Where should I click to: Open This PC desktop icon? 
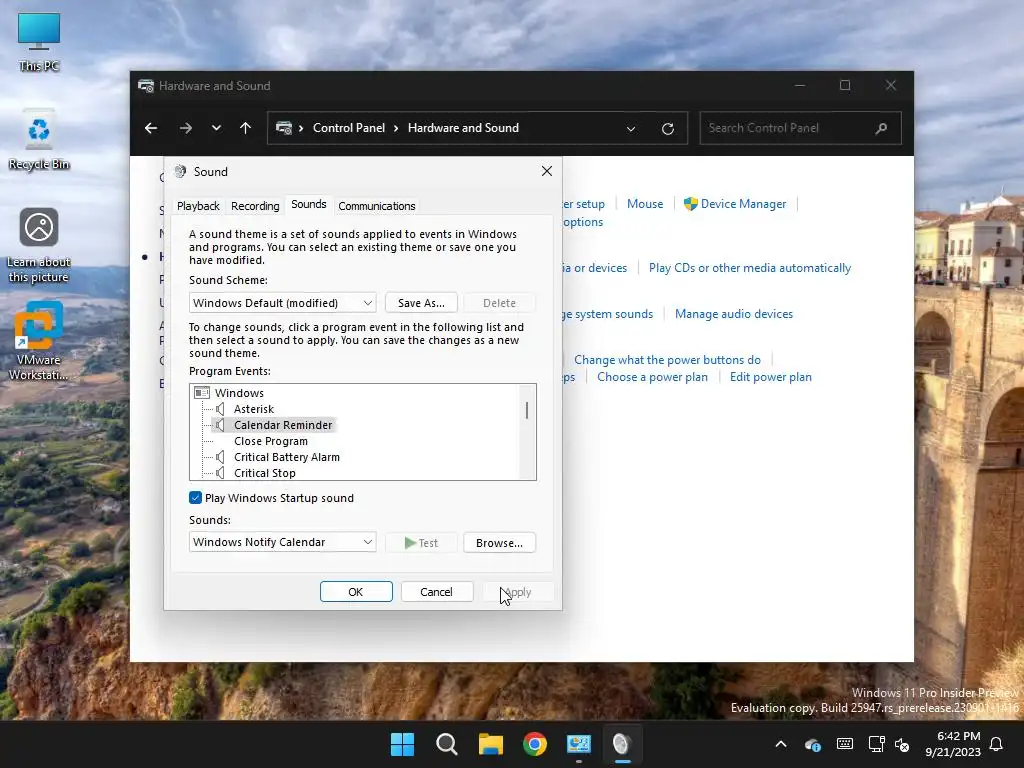[39, 42]
